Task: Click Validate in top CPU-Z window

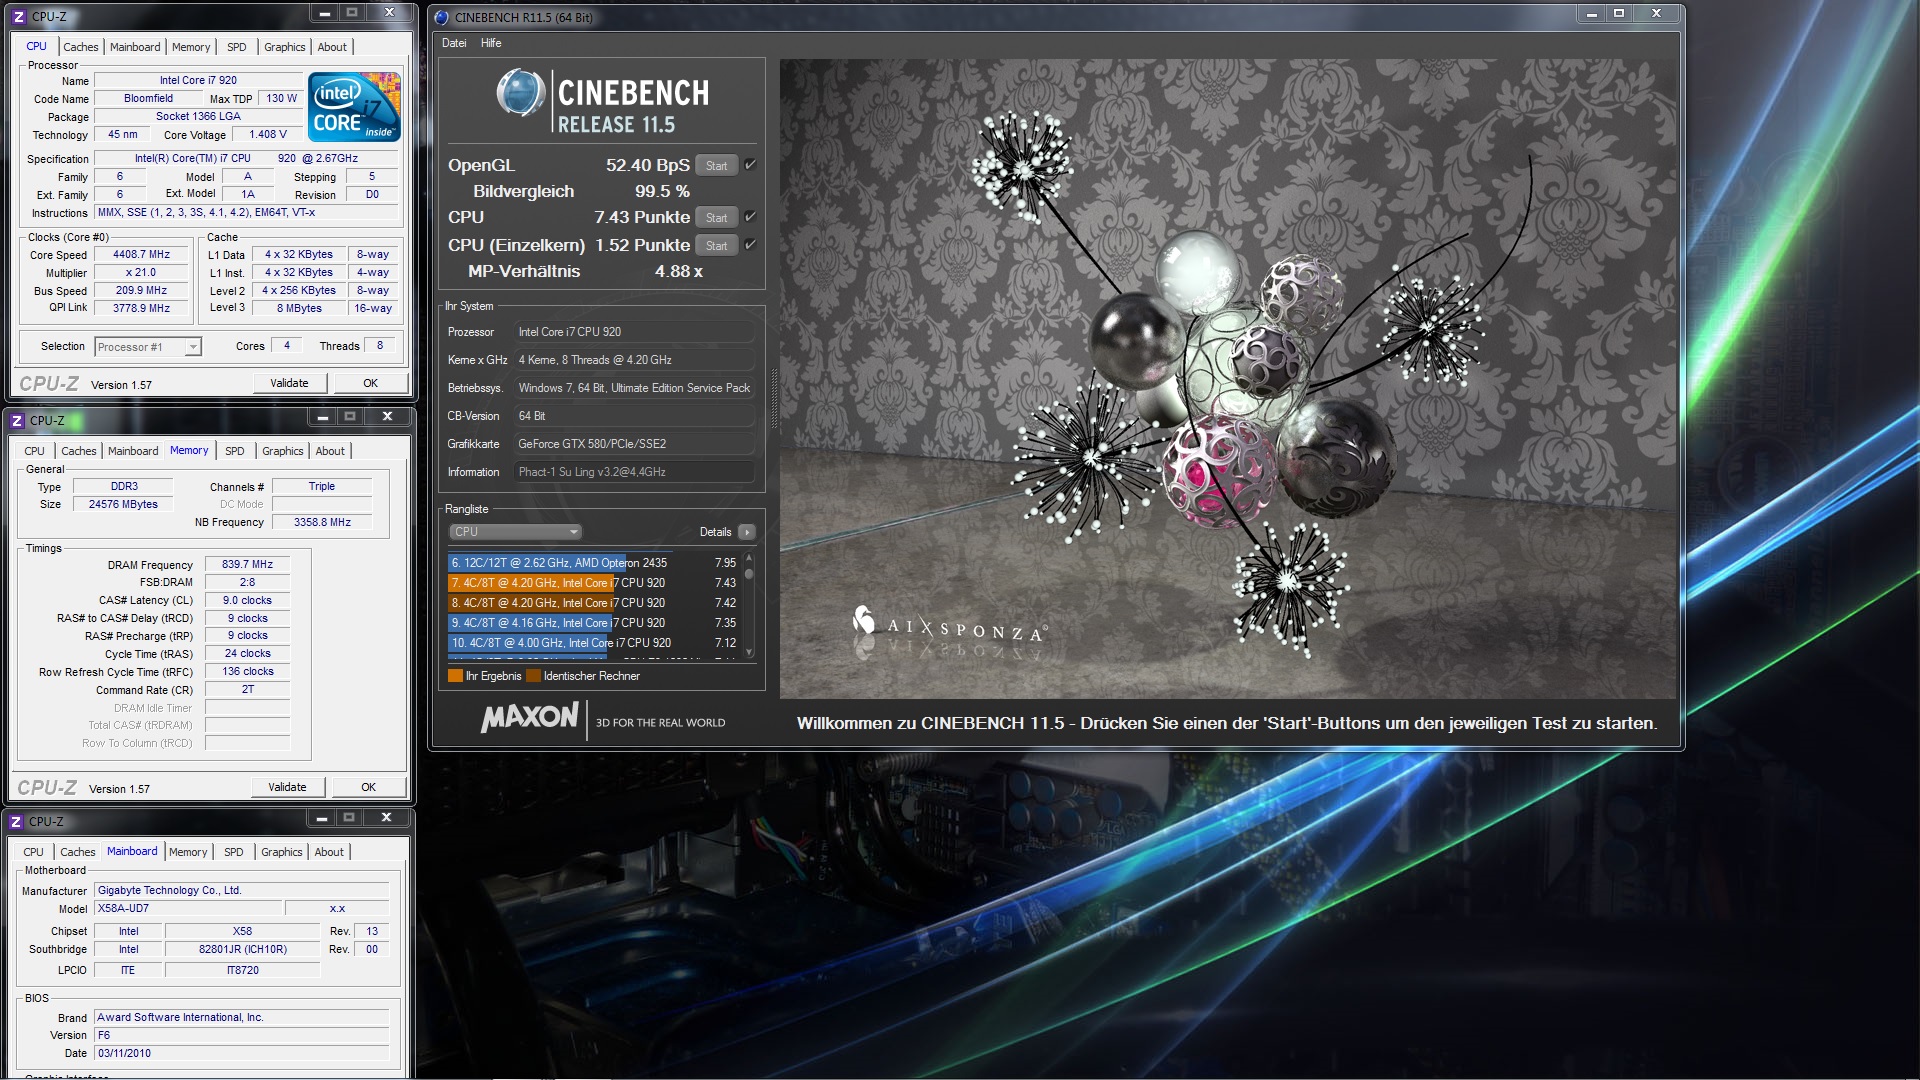Action: pyautogui.click(x=289, y=383)
